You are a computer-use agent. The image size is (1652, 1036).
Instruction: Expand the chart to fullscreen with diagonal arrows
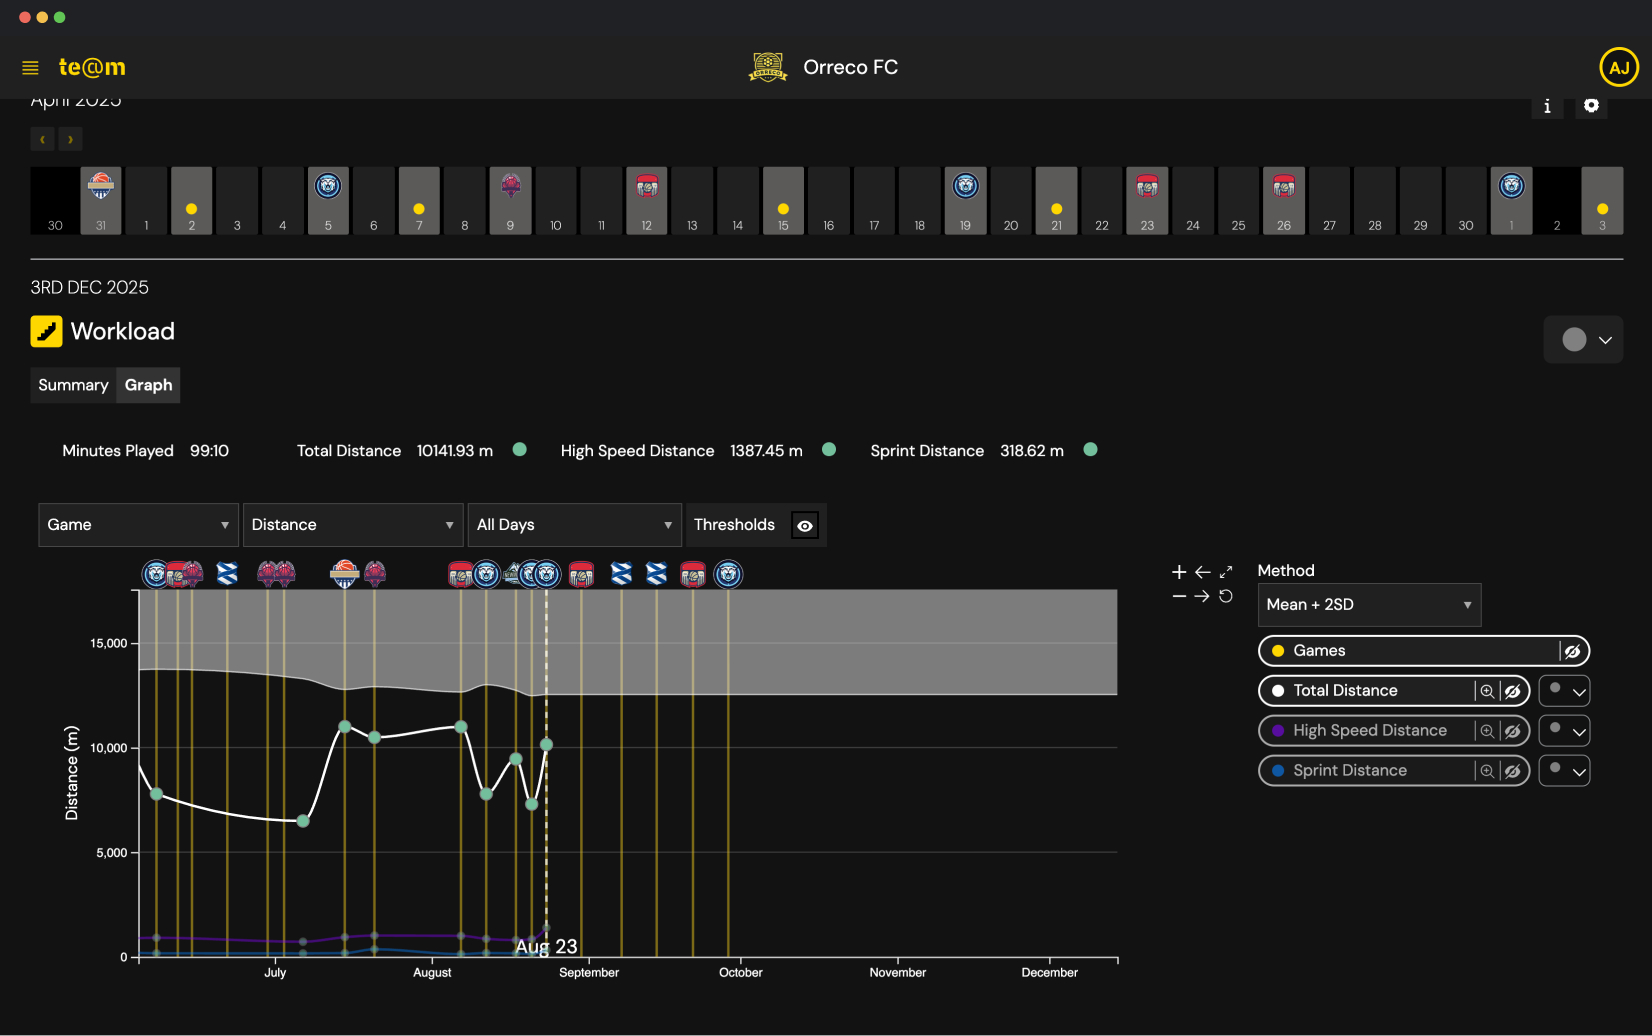point(1227,572)
